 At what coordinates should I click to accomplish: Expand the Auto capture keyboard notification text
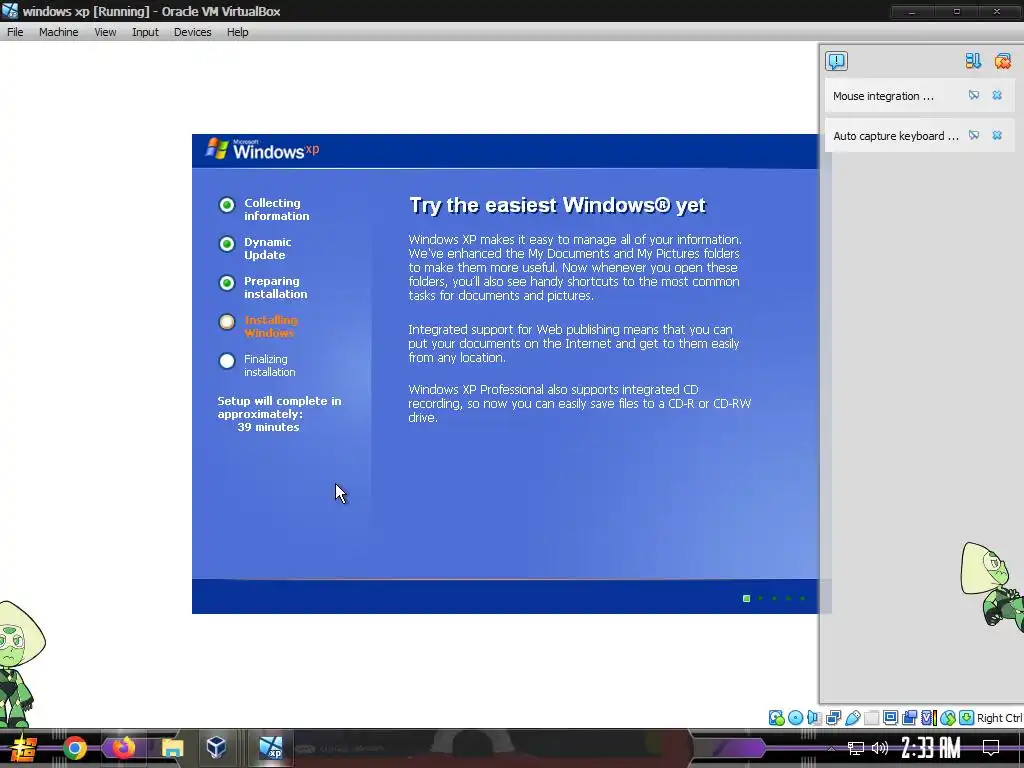[895, 136]
